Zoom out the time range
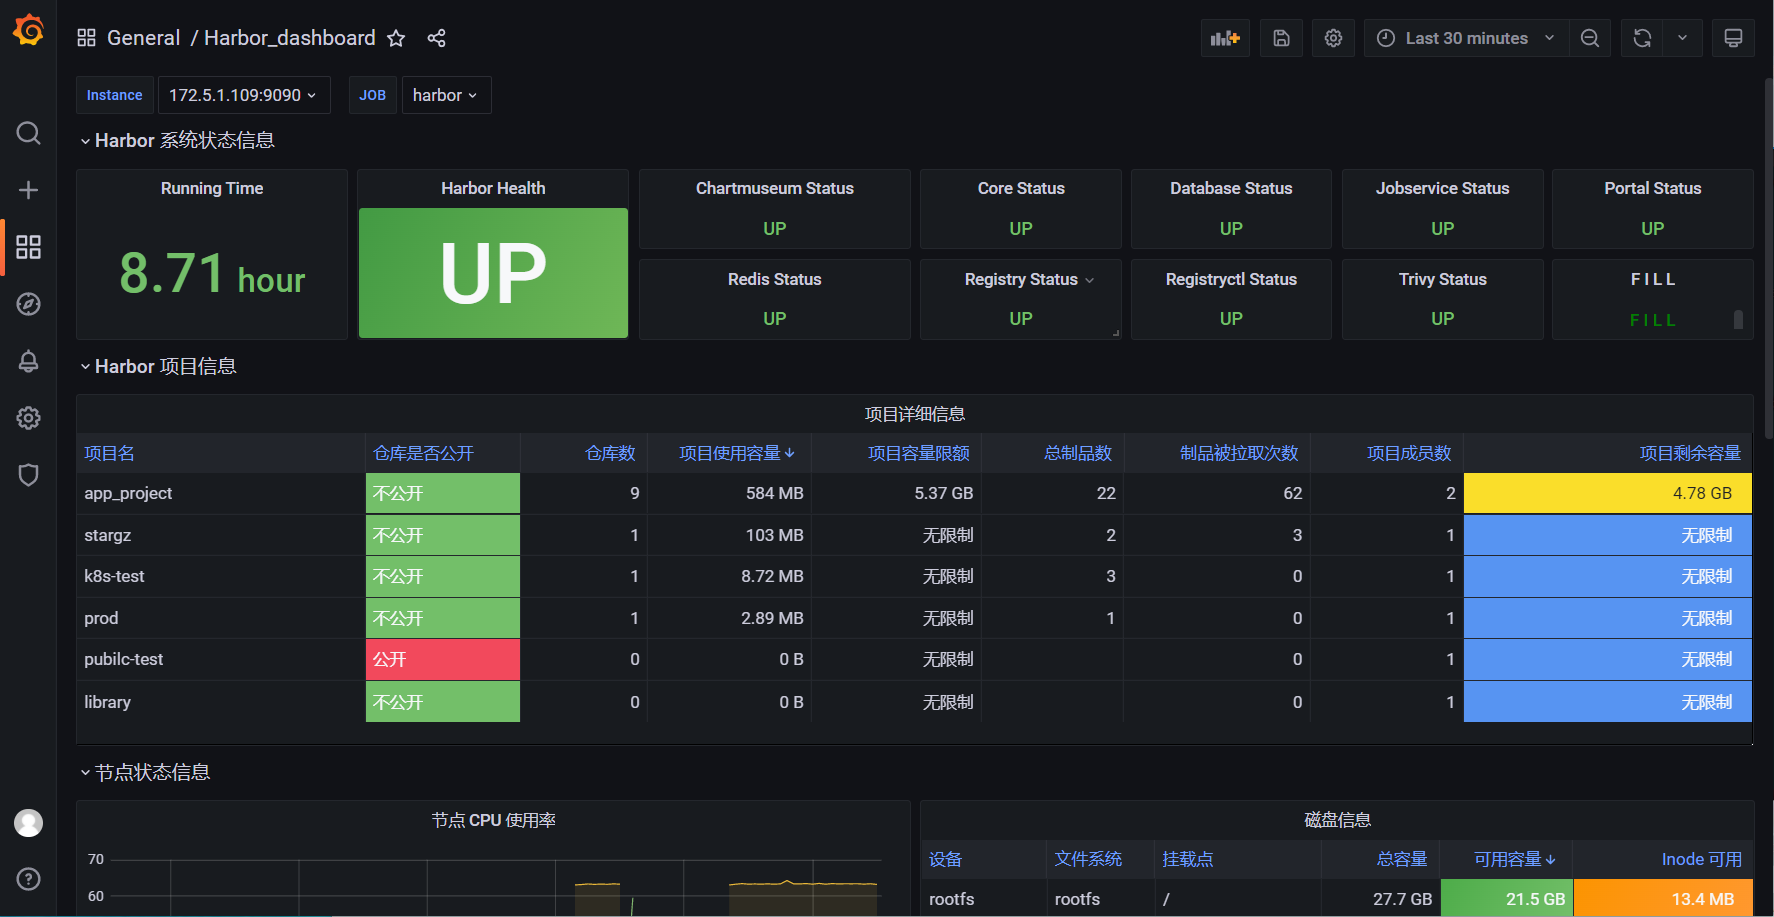This screenshot has width=1774, height=917. [1590, 38]
